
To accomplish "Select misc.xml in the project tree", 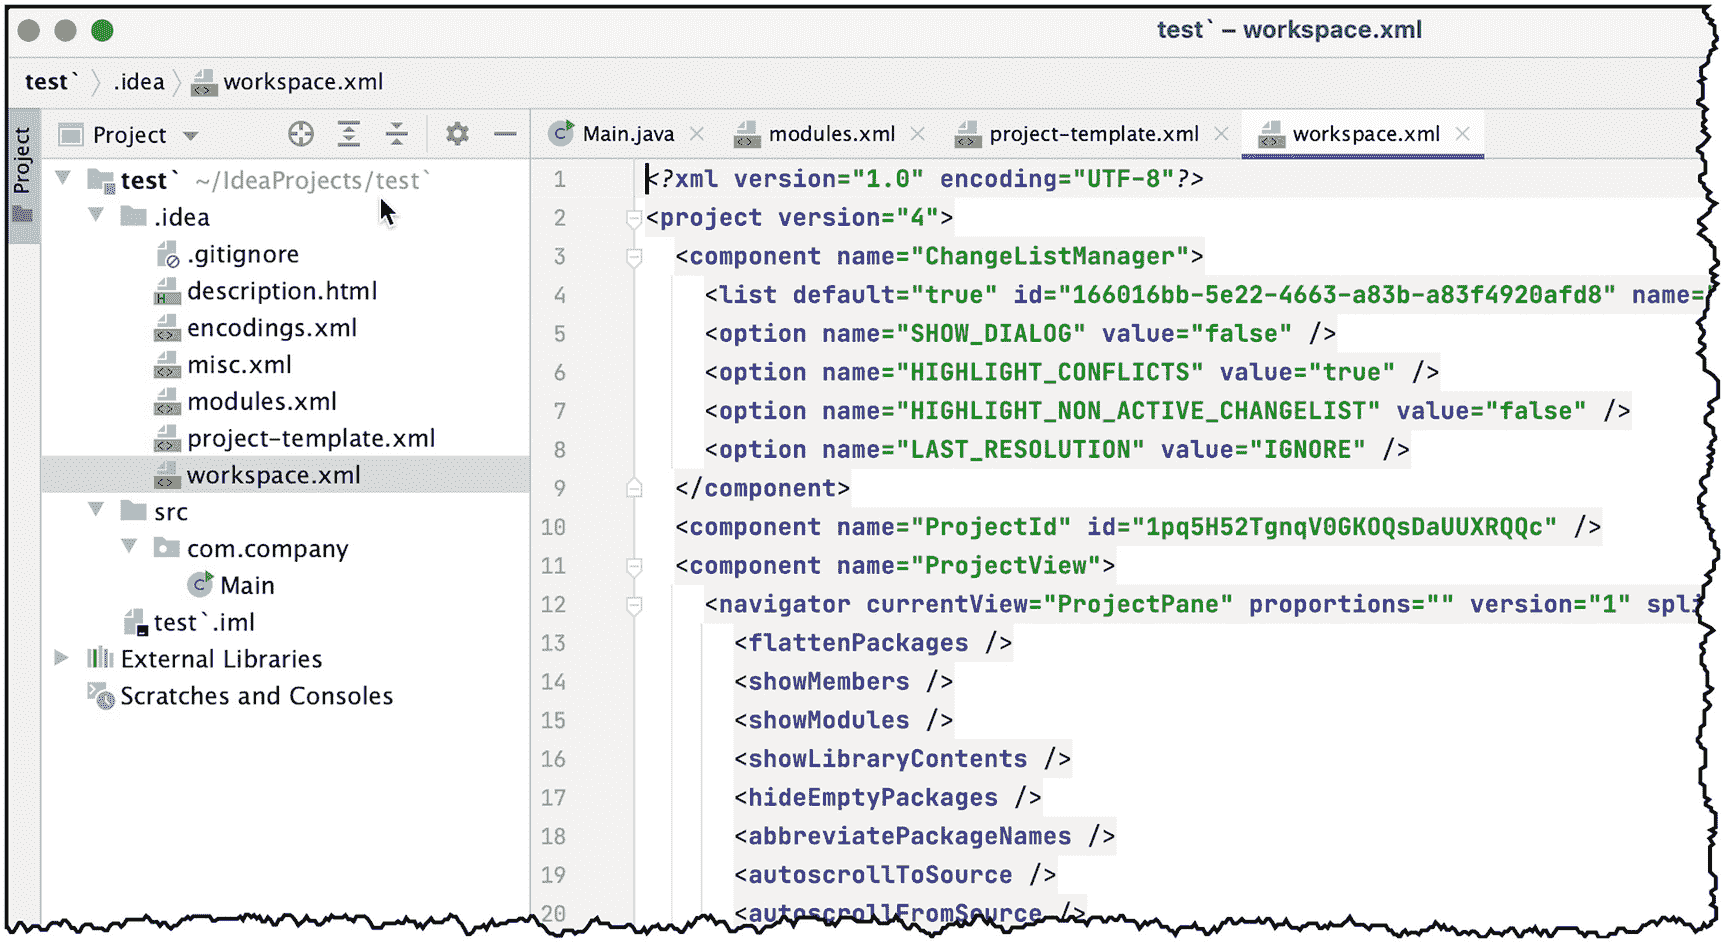I will coord(239,365).
